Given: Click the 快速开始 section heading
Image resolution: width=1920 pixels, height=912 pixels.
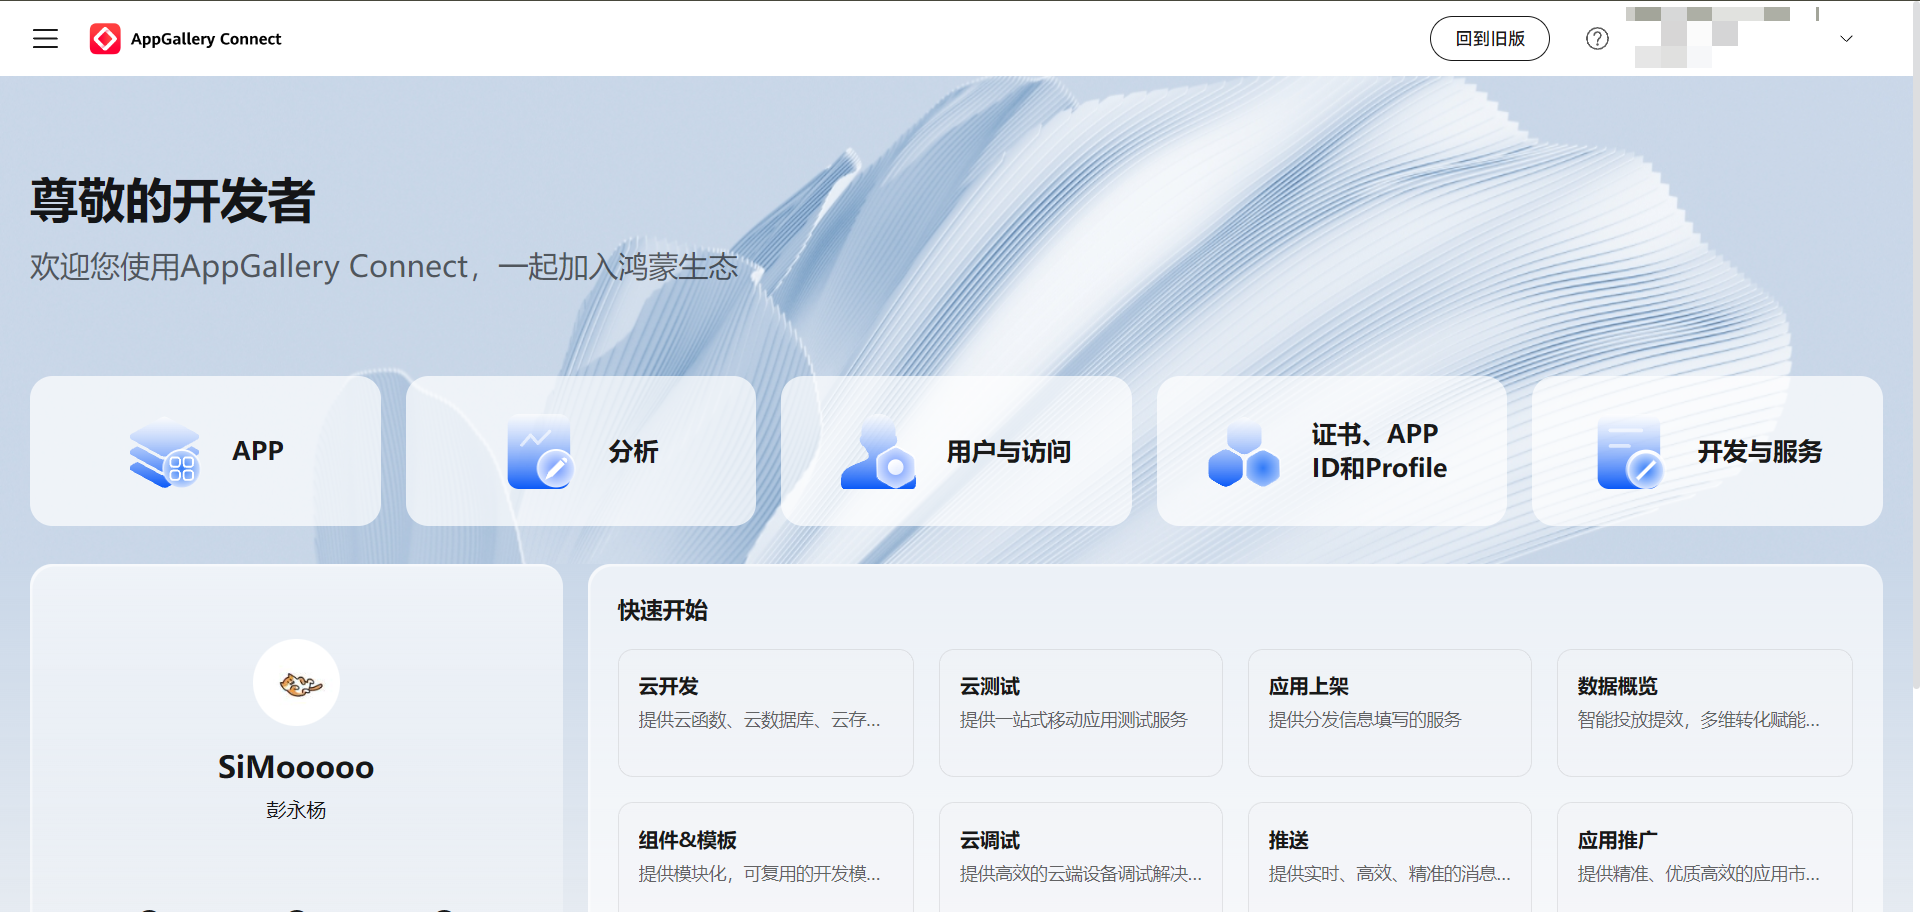Looking at the screenshot, I should 662,611.
